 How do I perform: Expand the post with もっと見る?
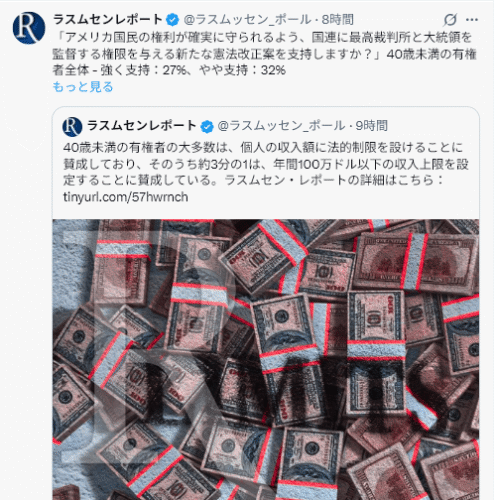pos(83,87)
